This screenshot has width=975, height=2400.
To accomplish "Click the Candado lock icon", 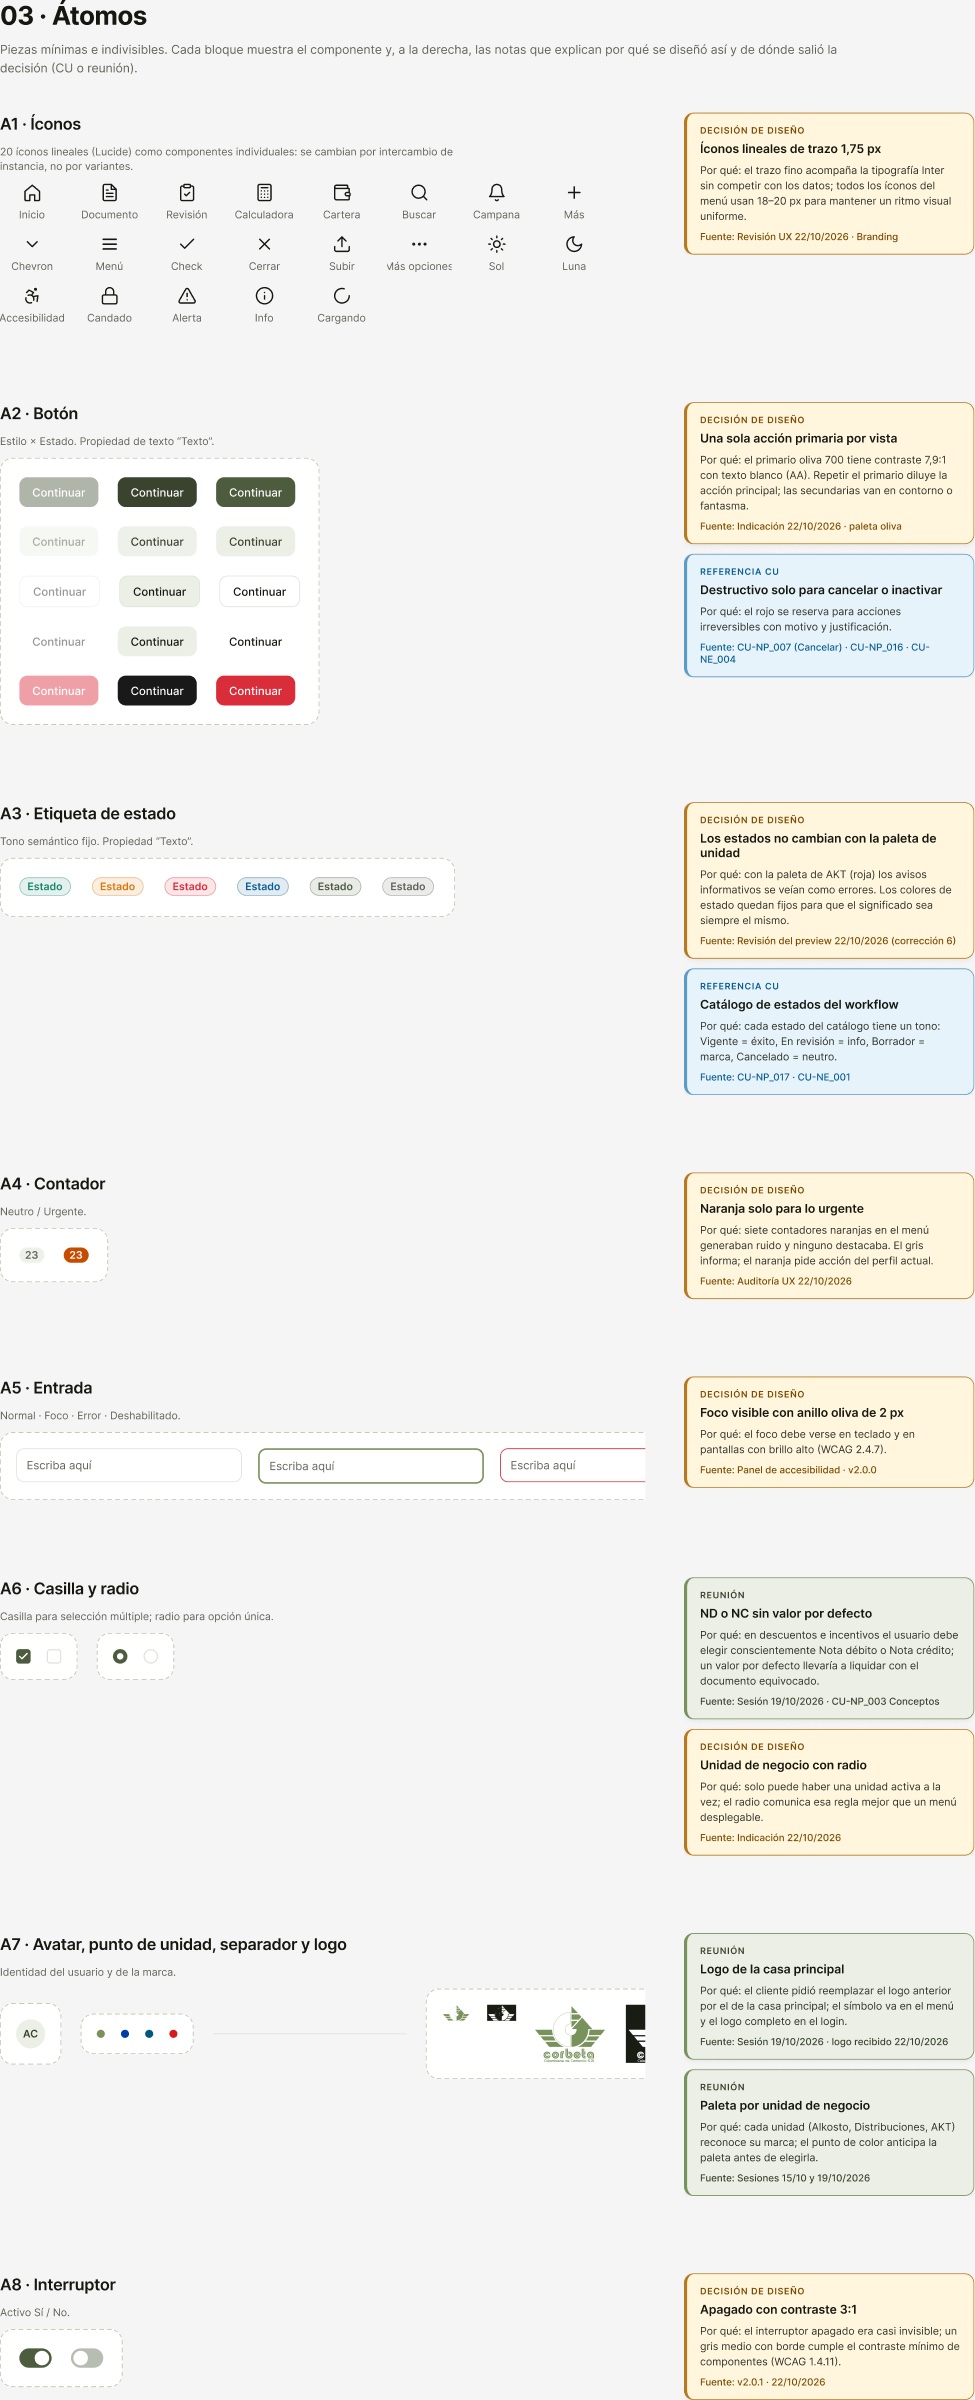I will pyautogui.click(x=109, y=296).
